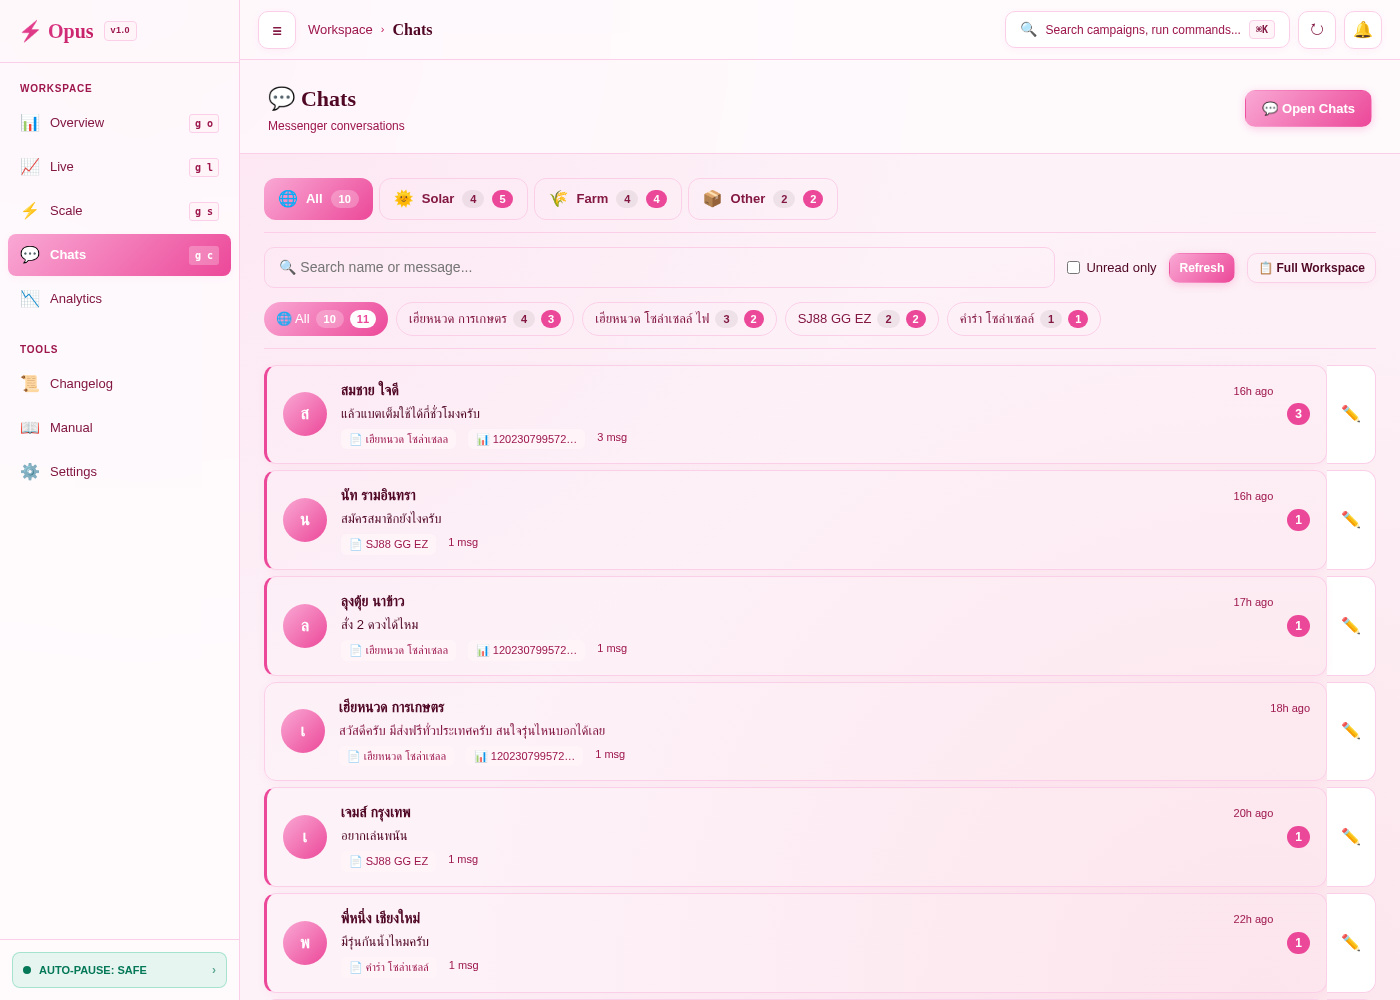1400x1000 pixels.
Task: Click the notification bell icon
Action: pyautogui.click(x=1363, y=30)
